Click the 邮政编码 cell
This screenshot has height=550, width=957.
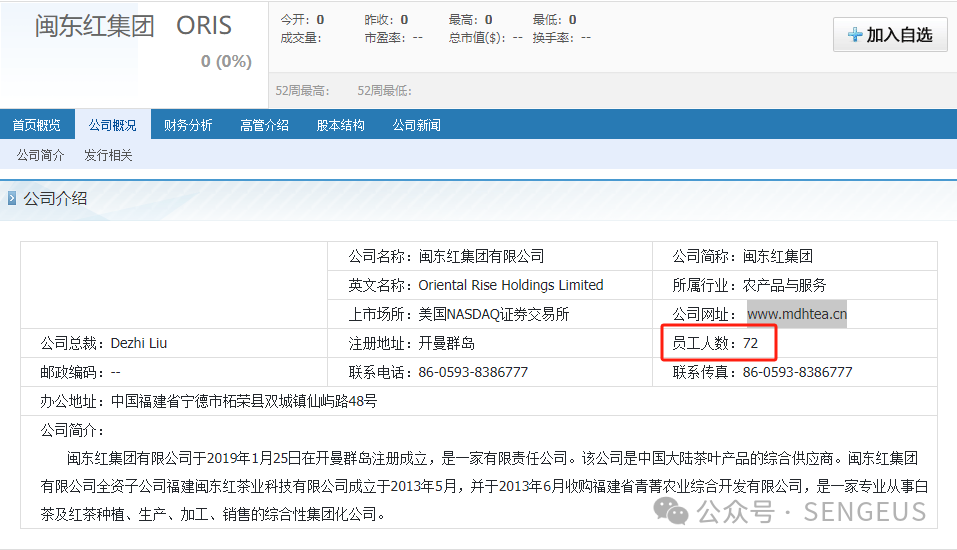point(174,372)
